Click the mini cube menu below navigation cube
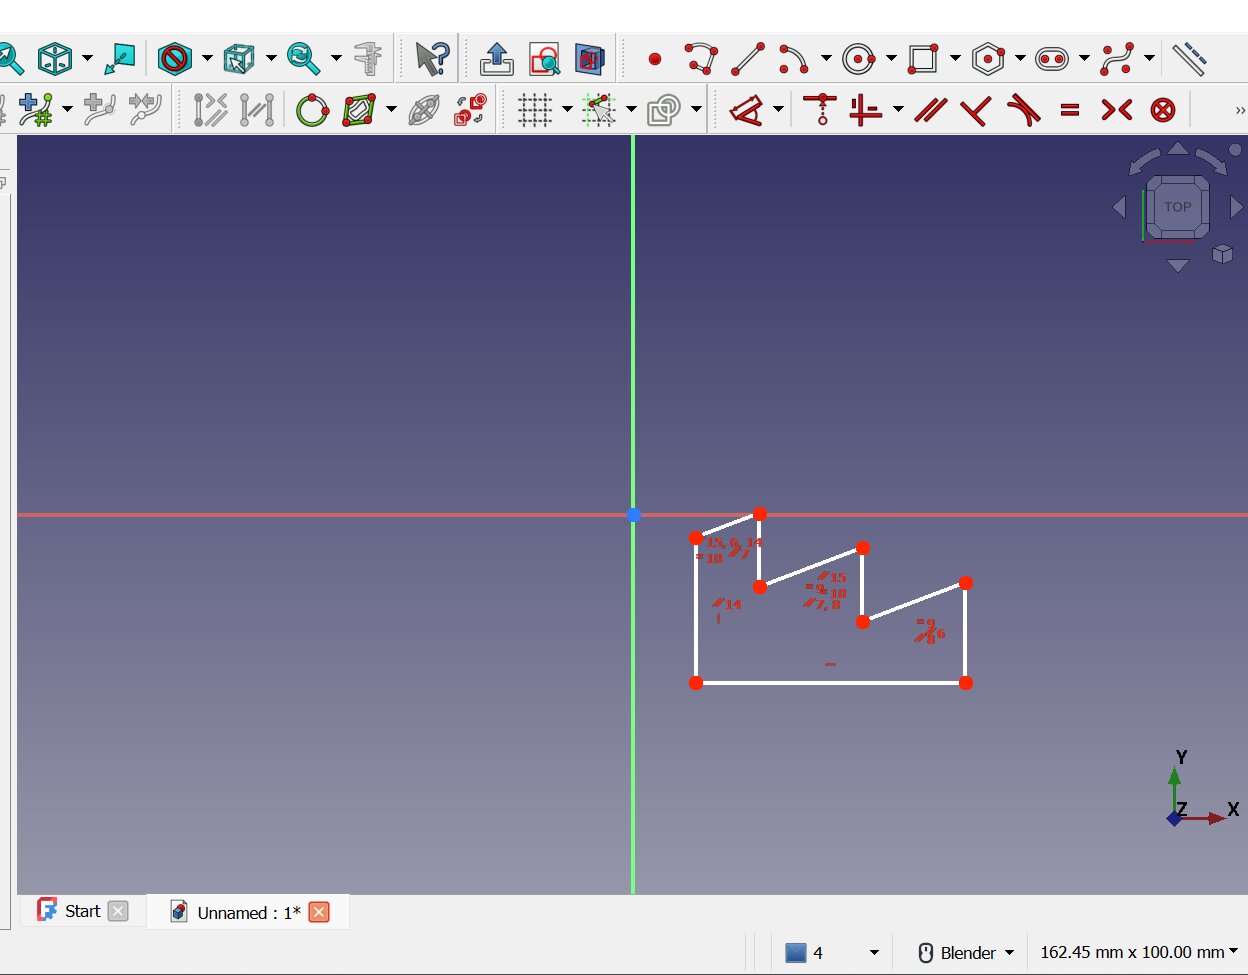The image size is (1248, 975). point(1222,254)
